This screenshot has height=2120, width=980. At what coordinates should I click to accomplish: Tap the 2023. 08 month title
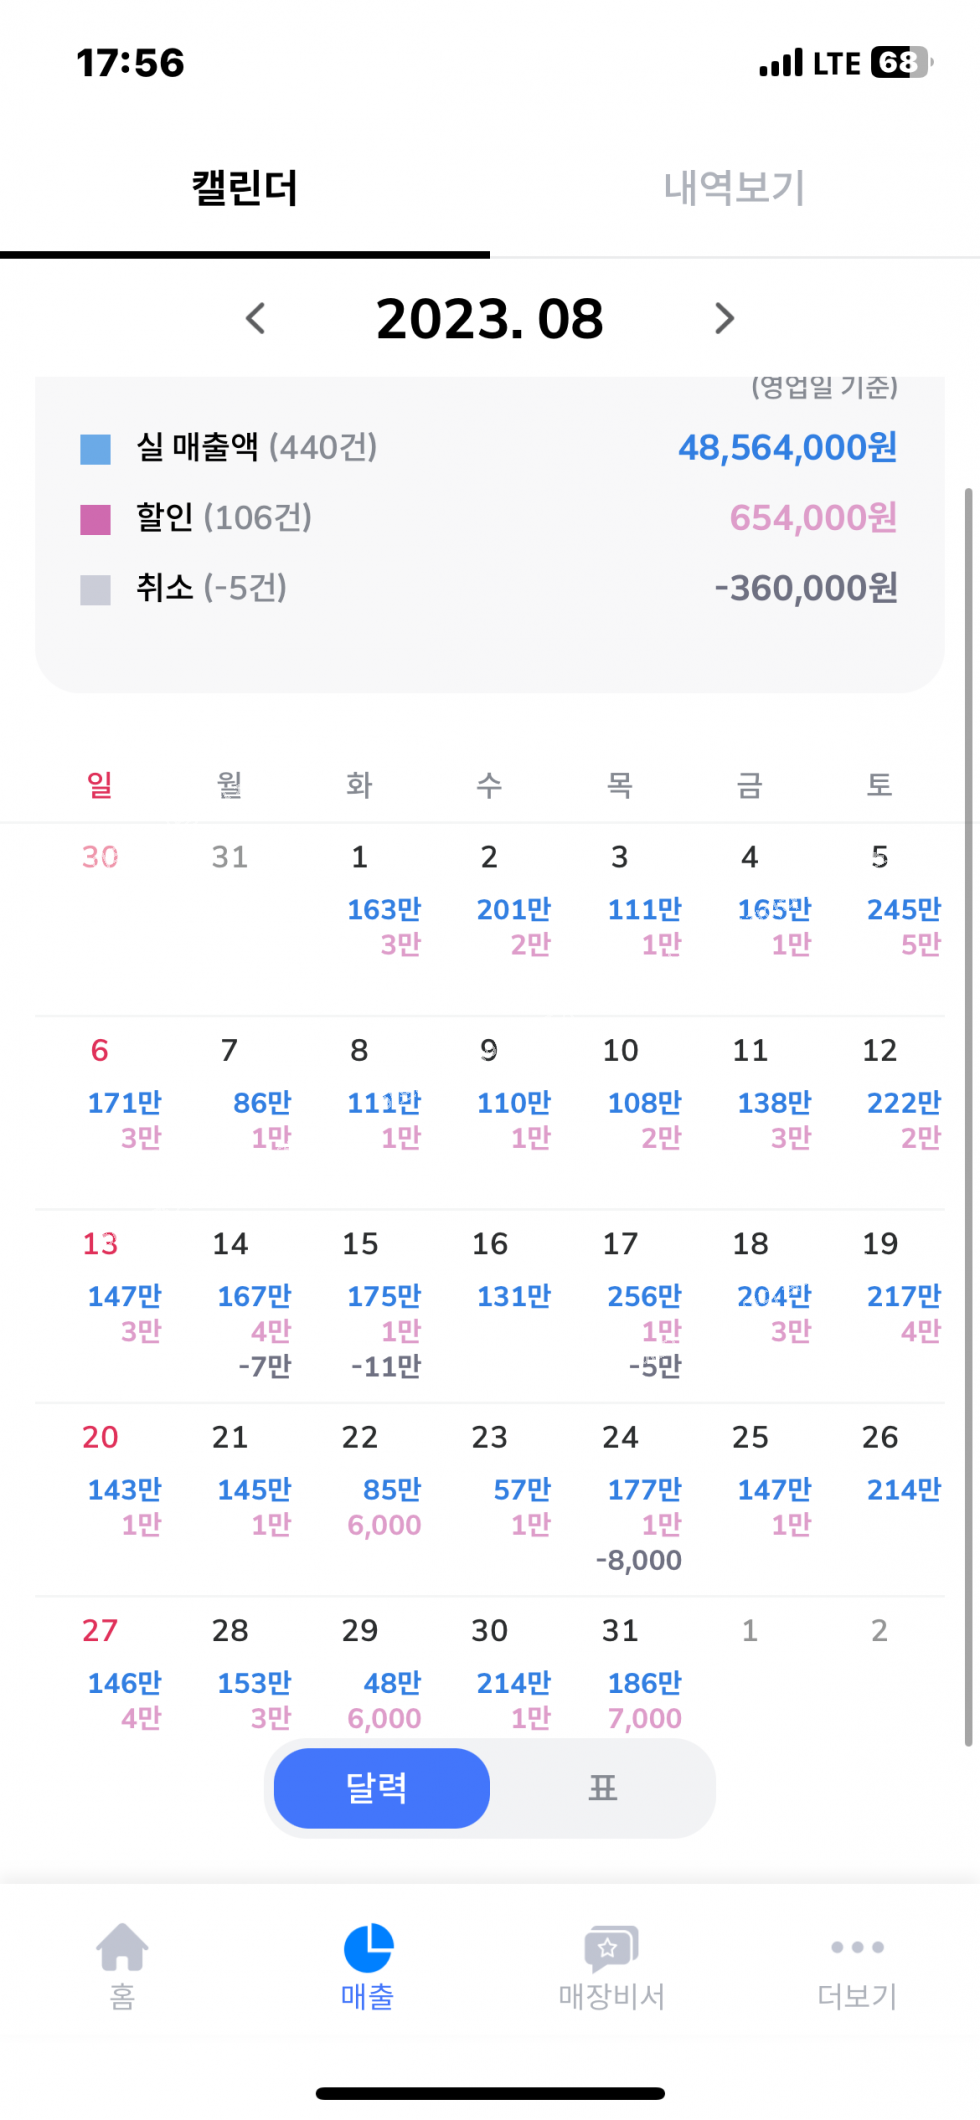click(489, 319)
